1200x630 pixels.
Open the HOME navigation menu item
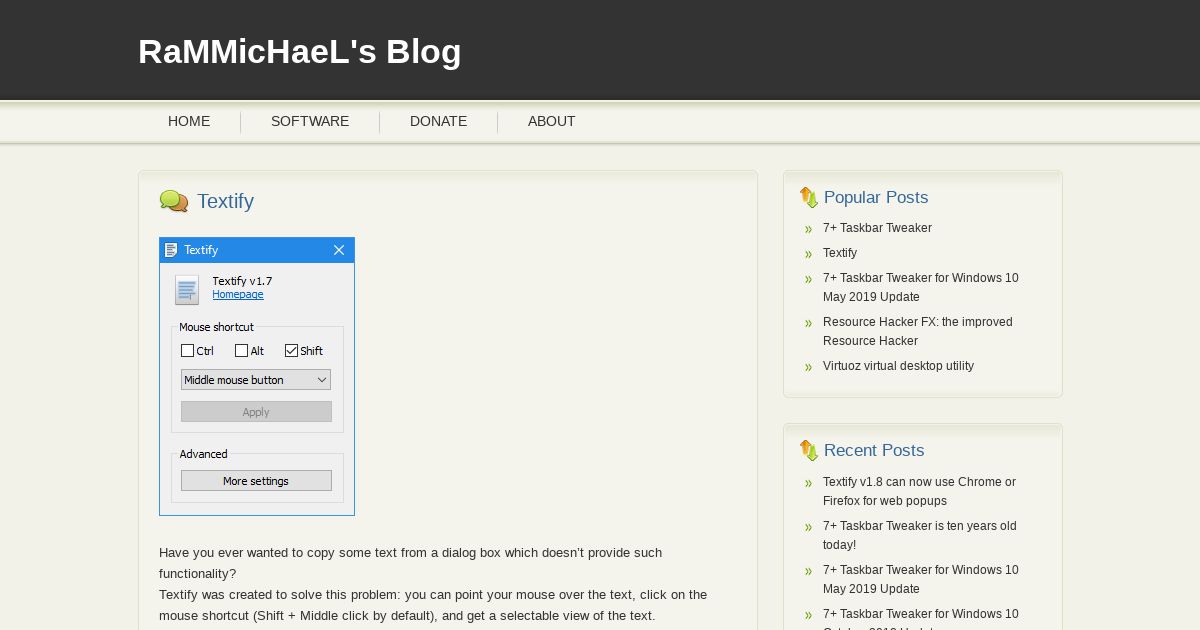189,121
